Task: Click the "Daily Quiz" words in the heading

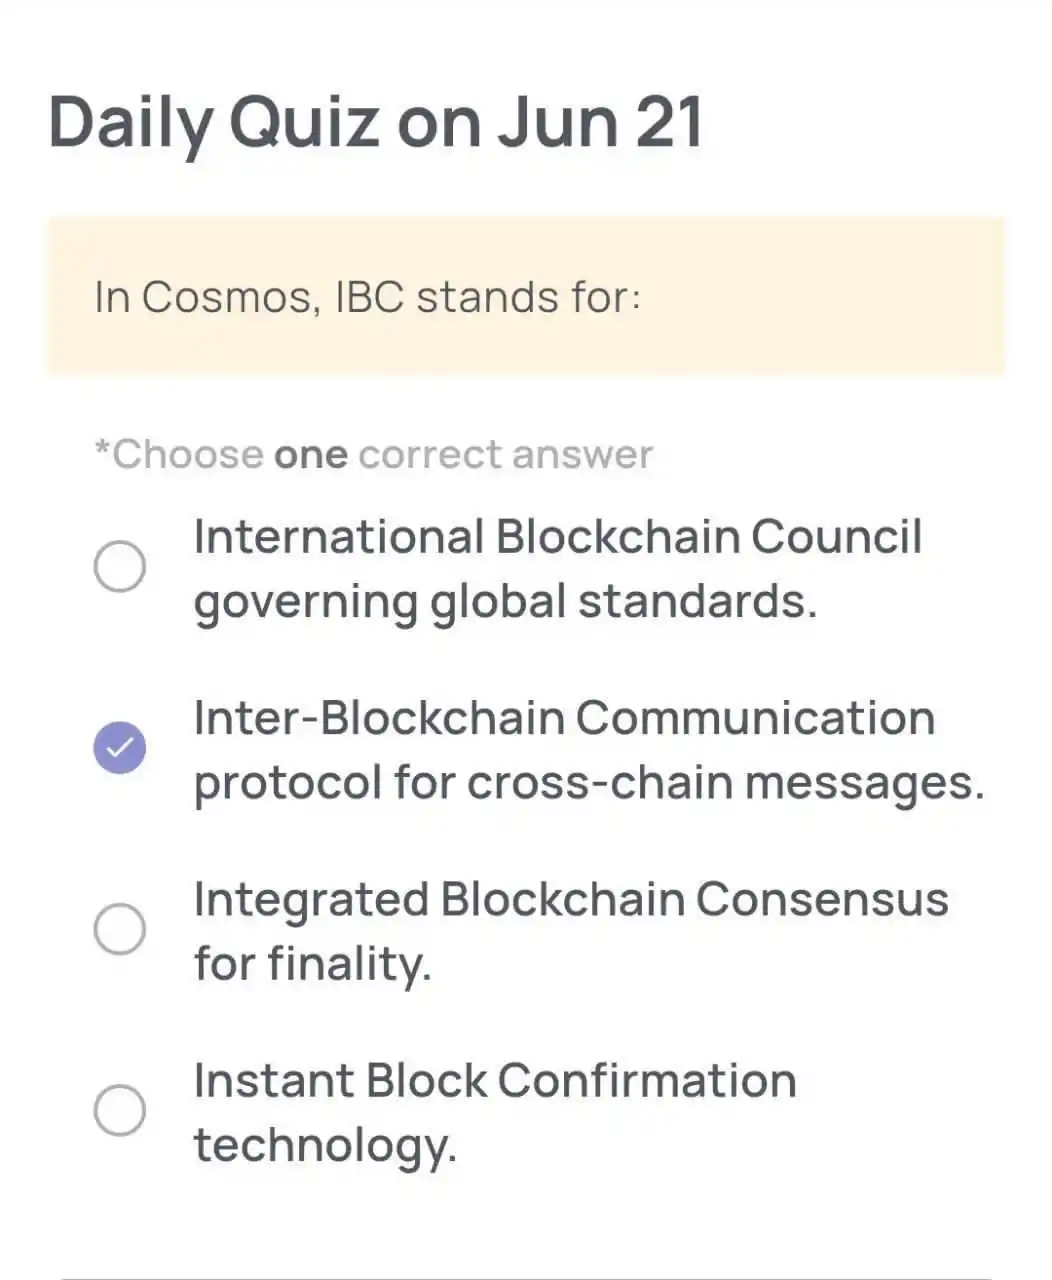Action: click(214, 125)
